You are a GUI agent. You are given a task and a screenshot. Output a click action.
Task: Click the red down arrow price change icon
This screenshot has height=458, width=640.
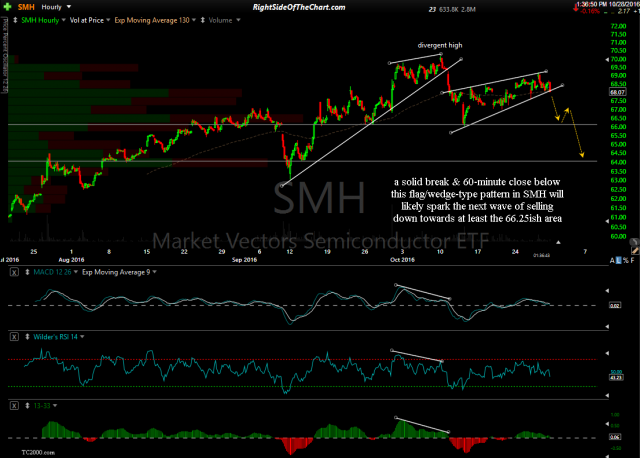pyautogui.click(x=576, y=9)
